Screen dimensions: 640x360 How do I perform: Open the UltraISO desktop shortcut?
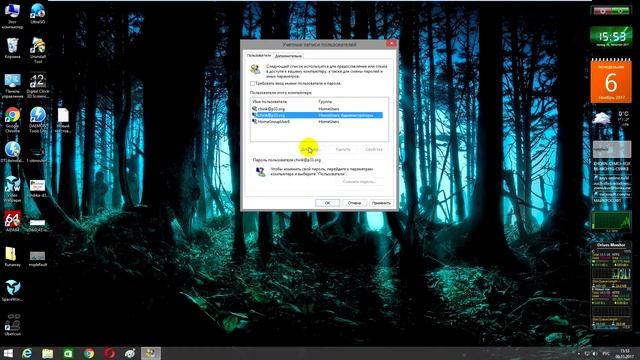38,14
